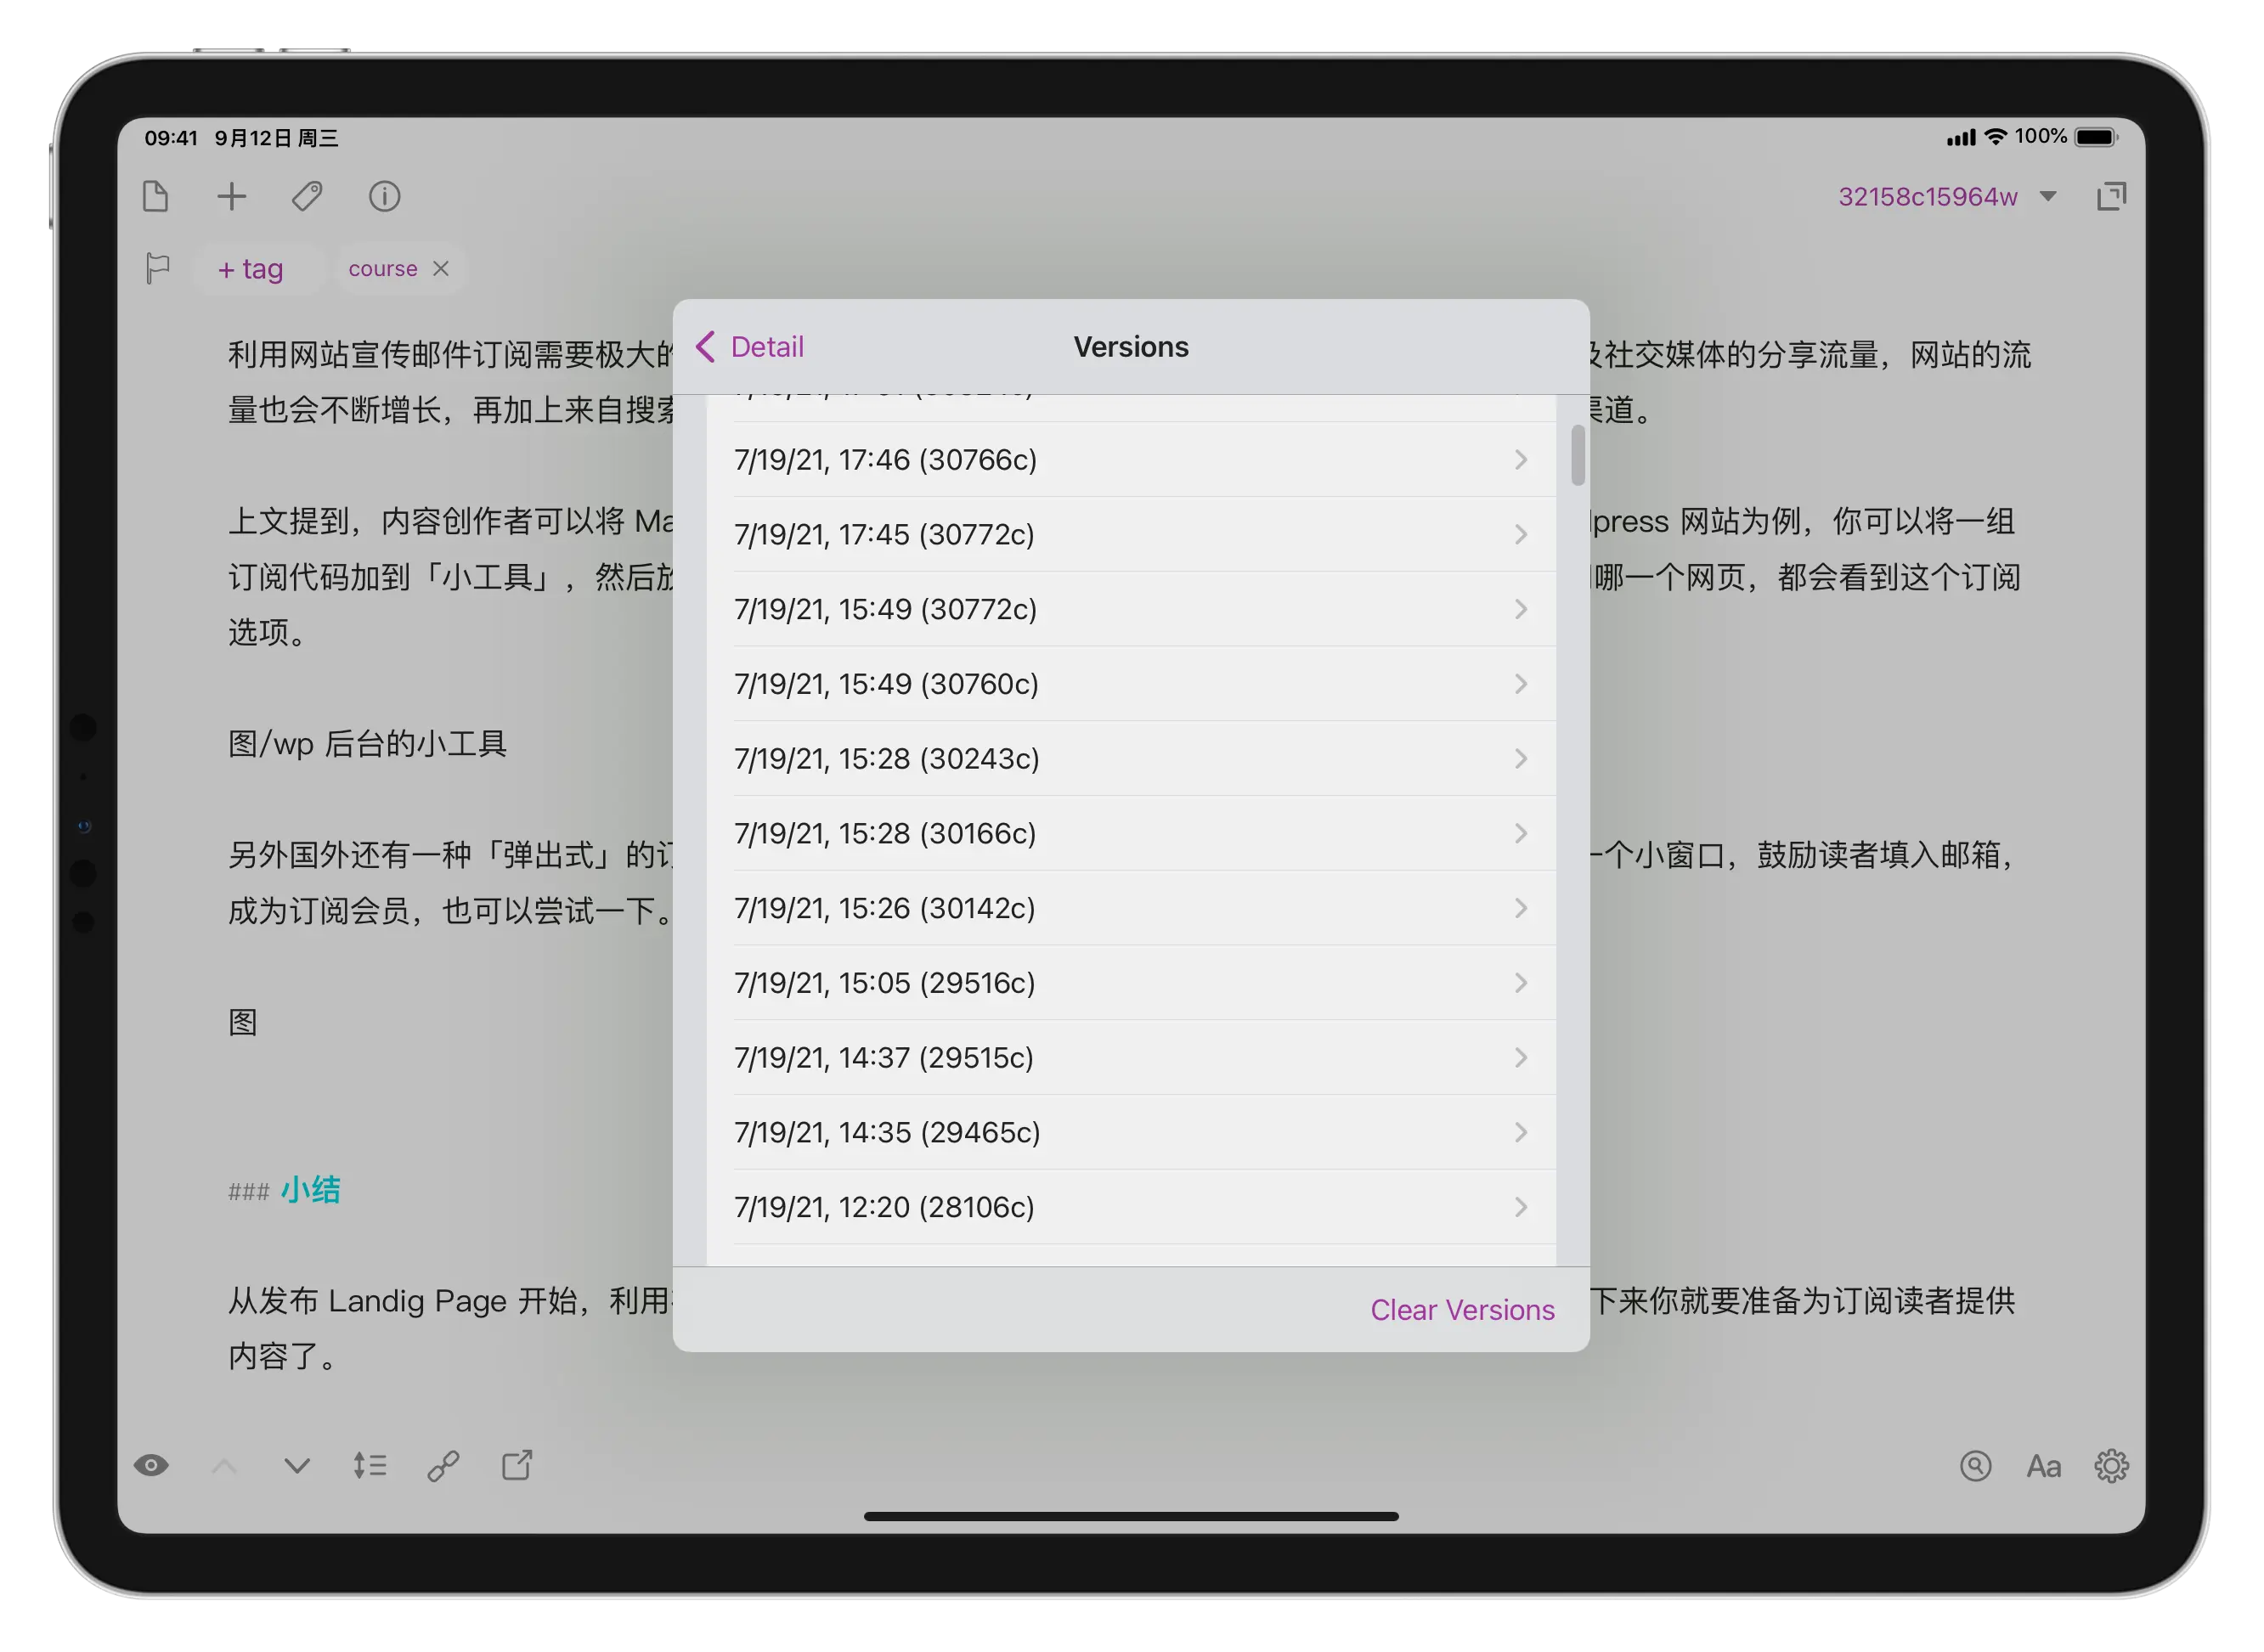Open the search icon in bottom bar
2264x1652 pixels.
1975,1466
